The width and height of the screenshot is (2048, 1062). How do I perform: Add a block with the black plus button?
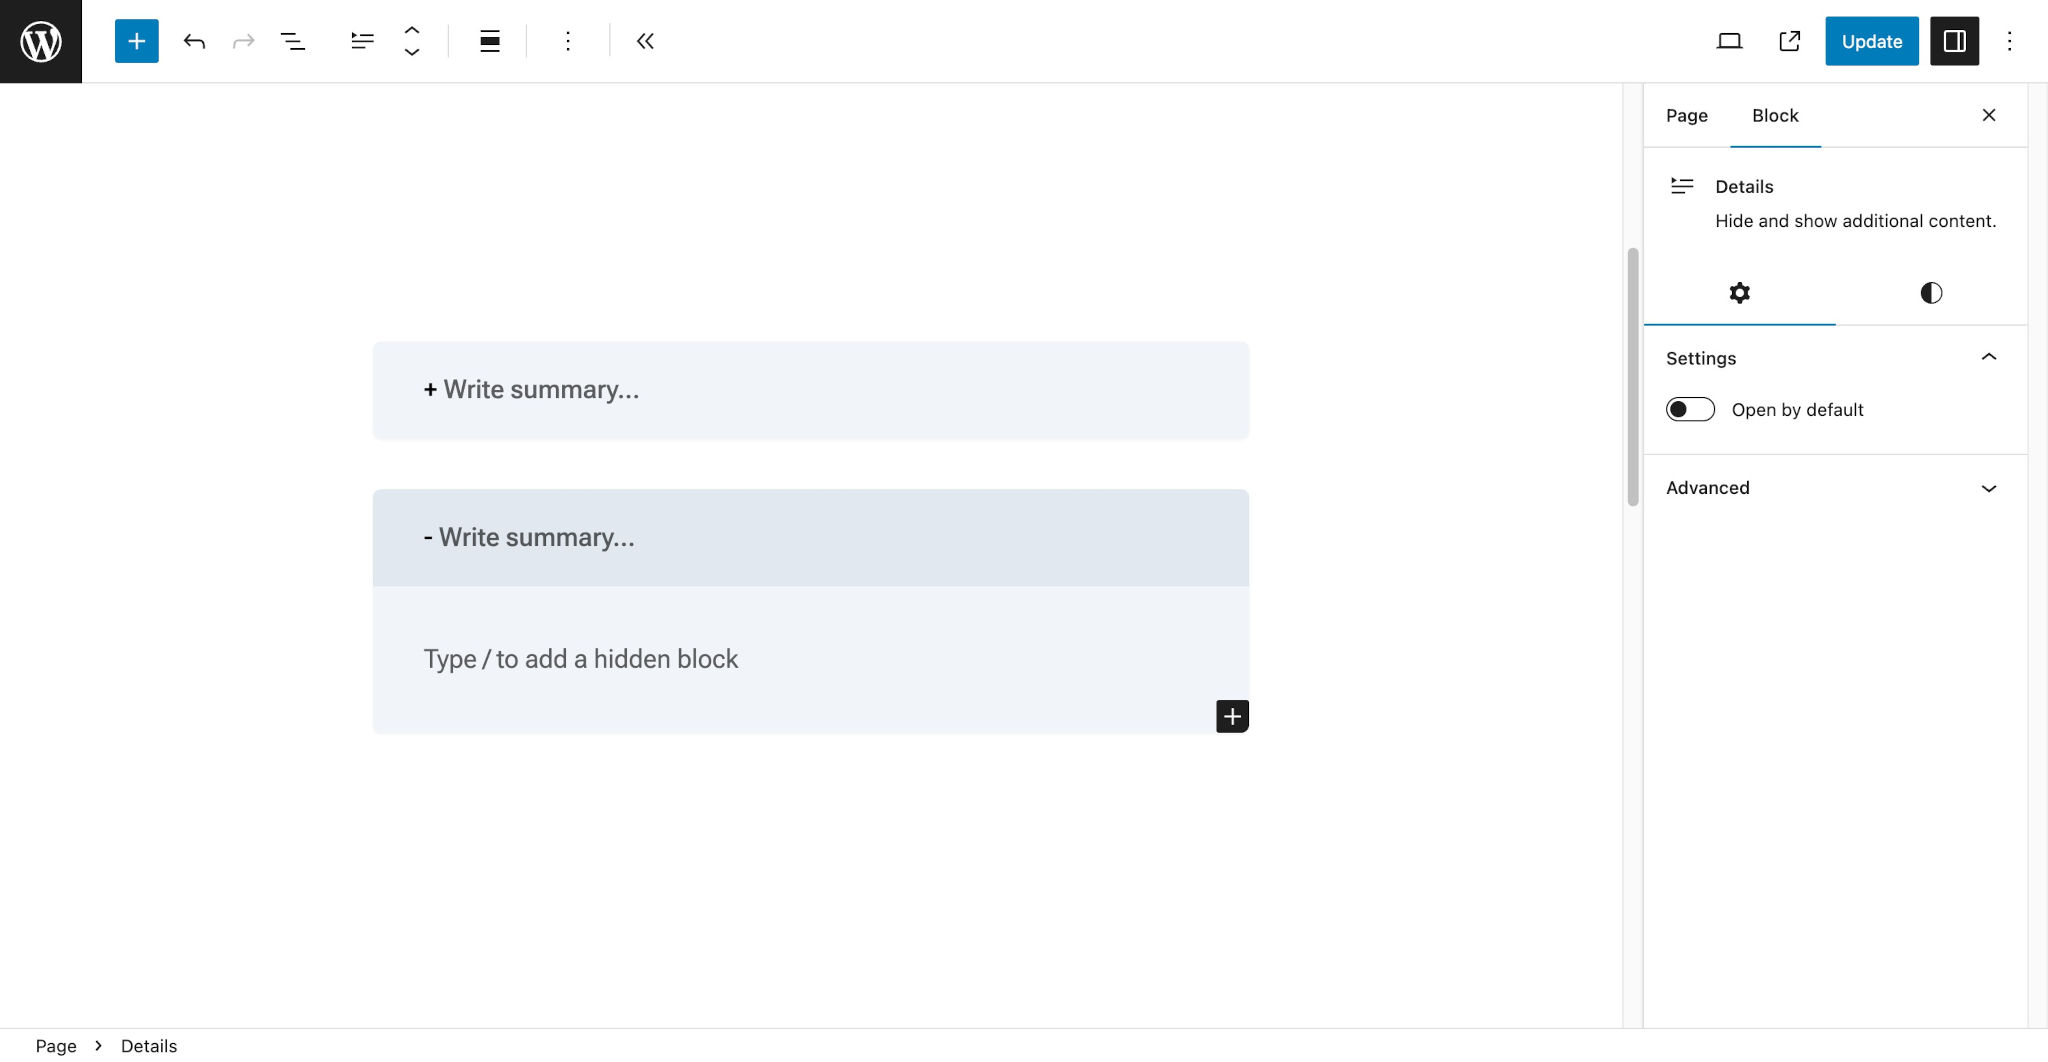pyautogui.click(x=1232, y=716)
